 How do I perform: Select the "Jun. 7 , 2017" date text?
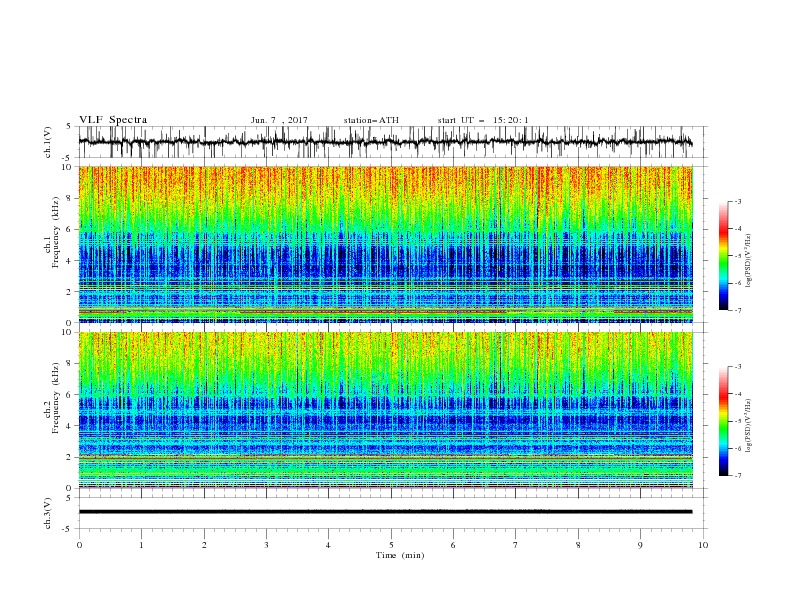pyautogui.click(x=279, y=120)
